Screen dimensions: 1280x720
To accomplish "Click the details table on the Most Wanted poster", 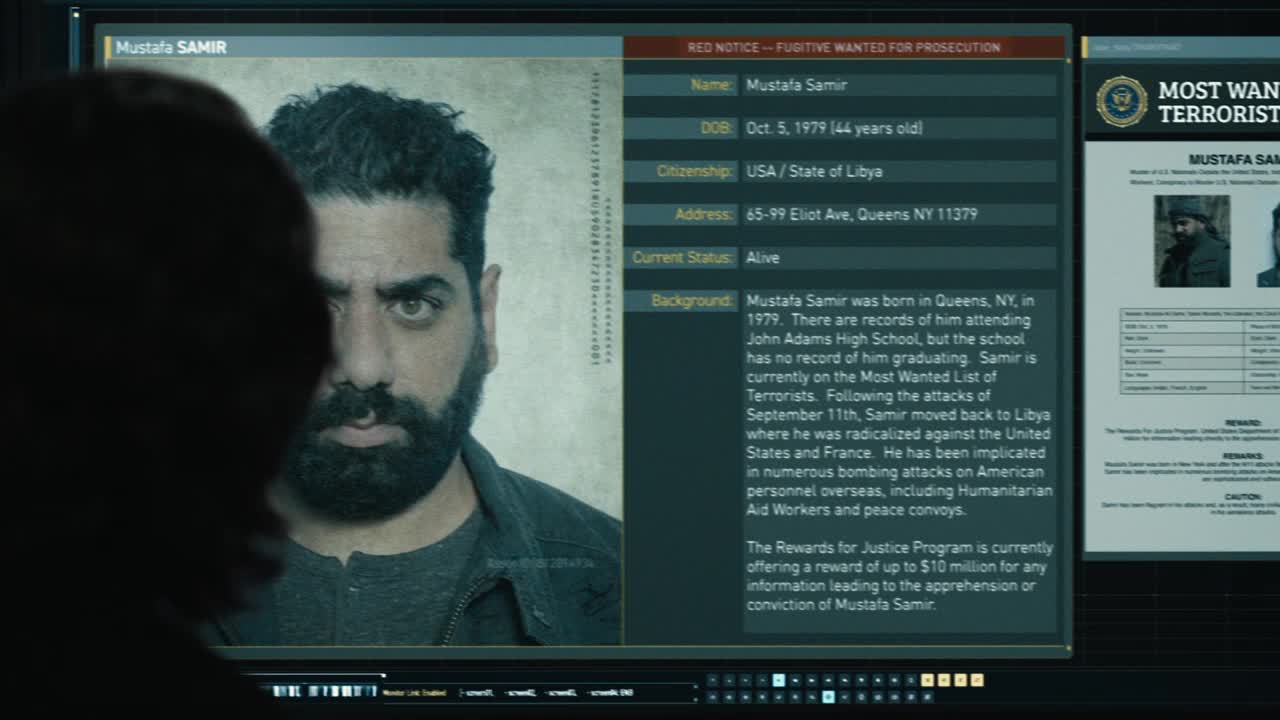I will (1200, 351).
